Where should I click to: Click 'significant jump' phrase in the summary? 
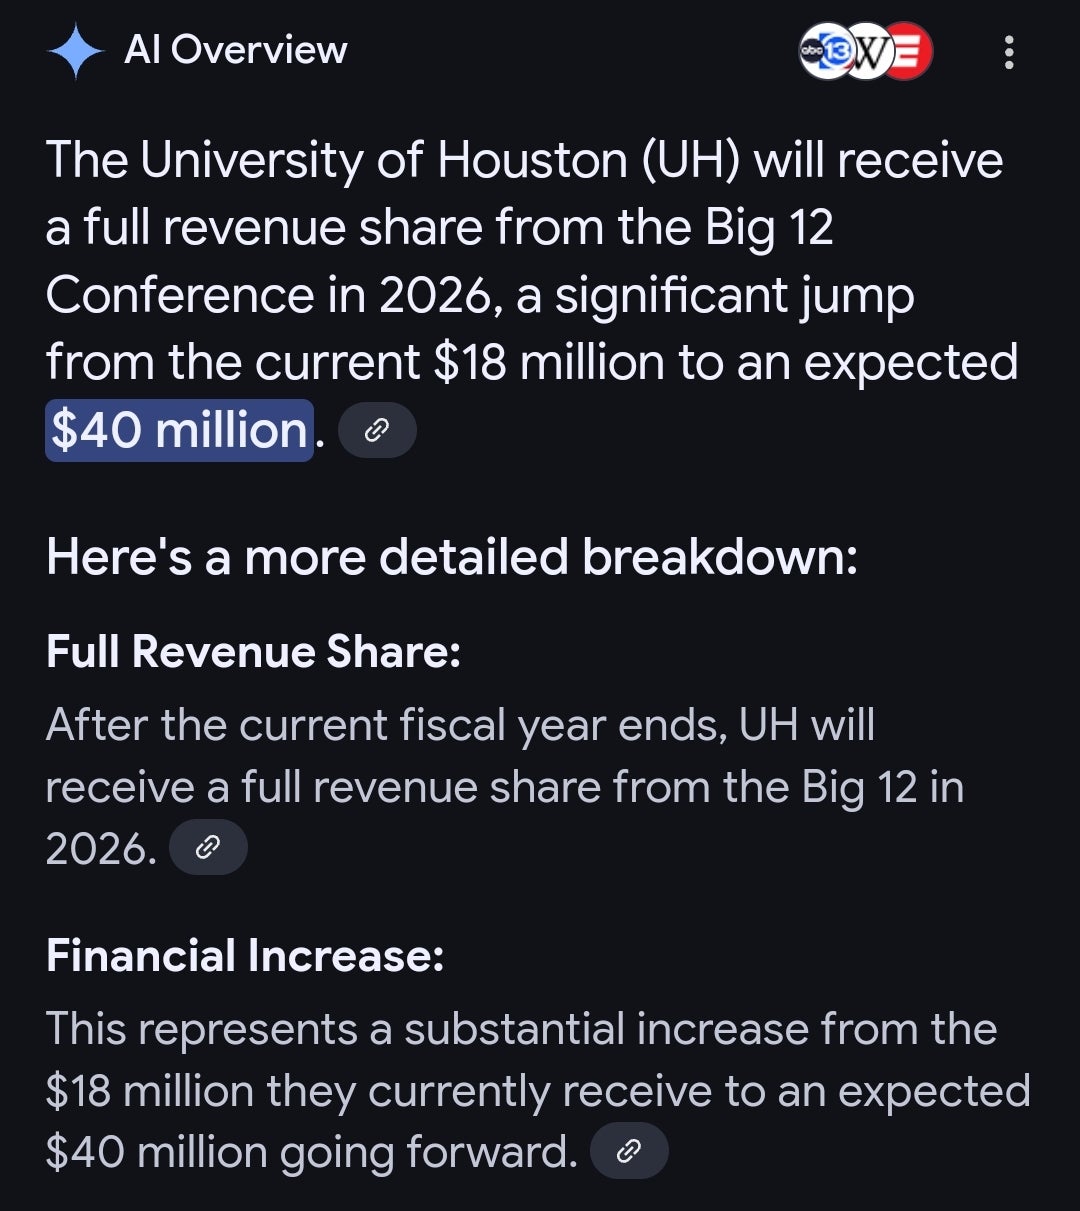(x=735, y=296)
